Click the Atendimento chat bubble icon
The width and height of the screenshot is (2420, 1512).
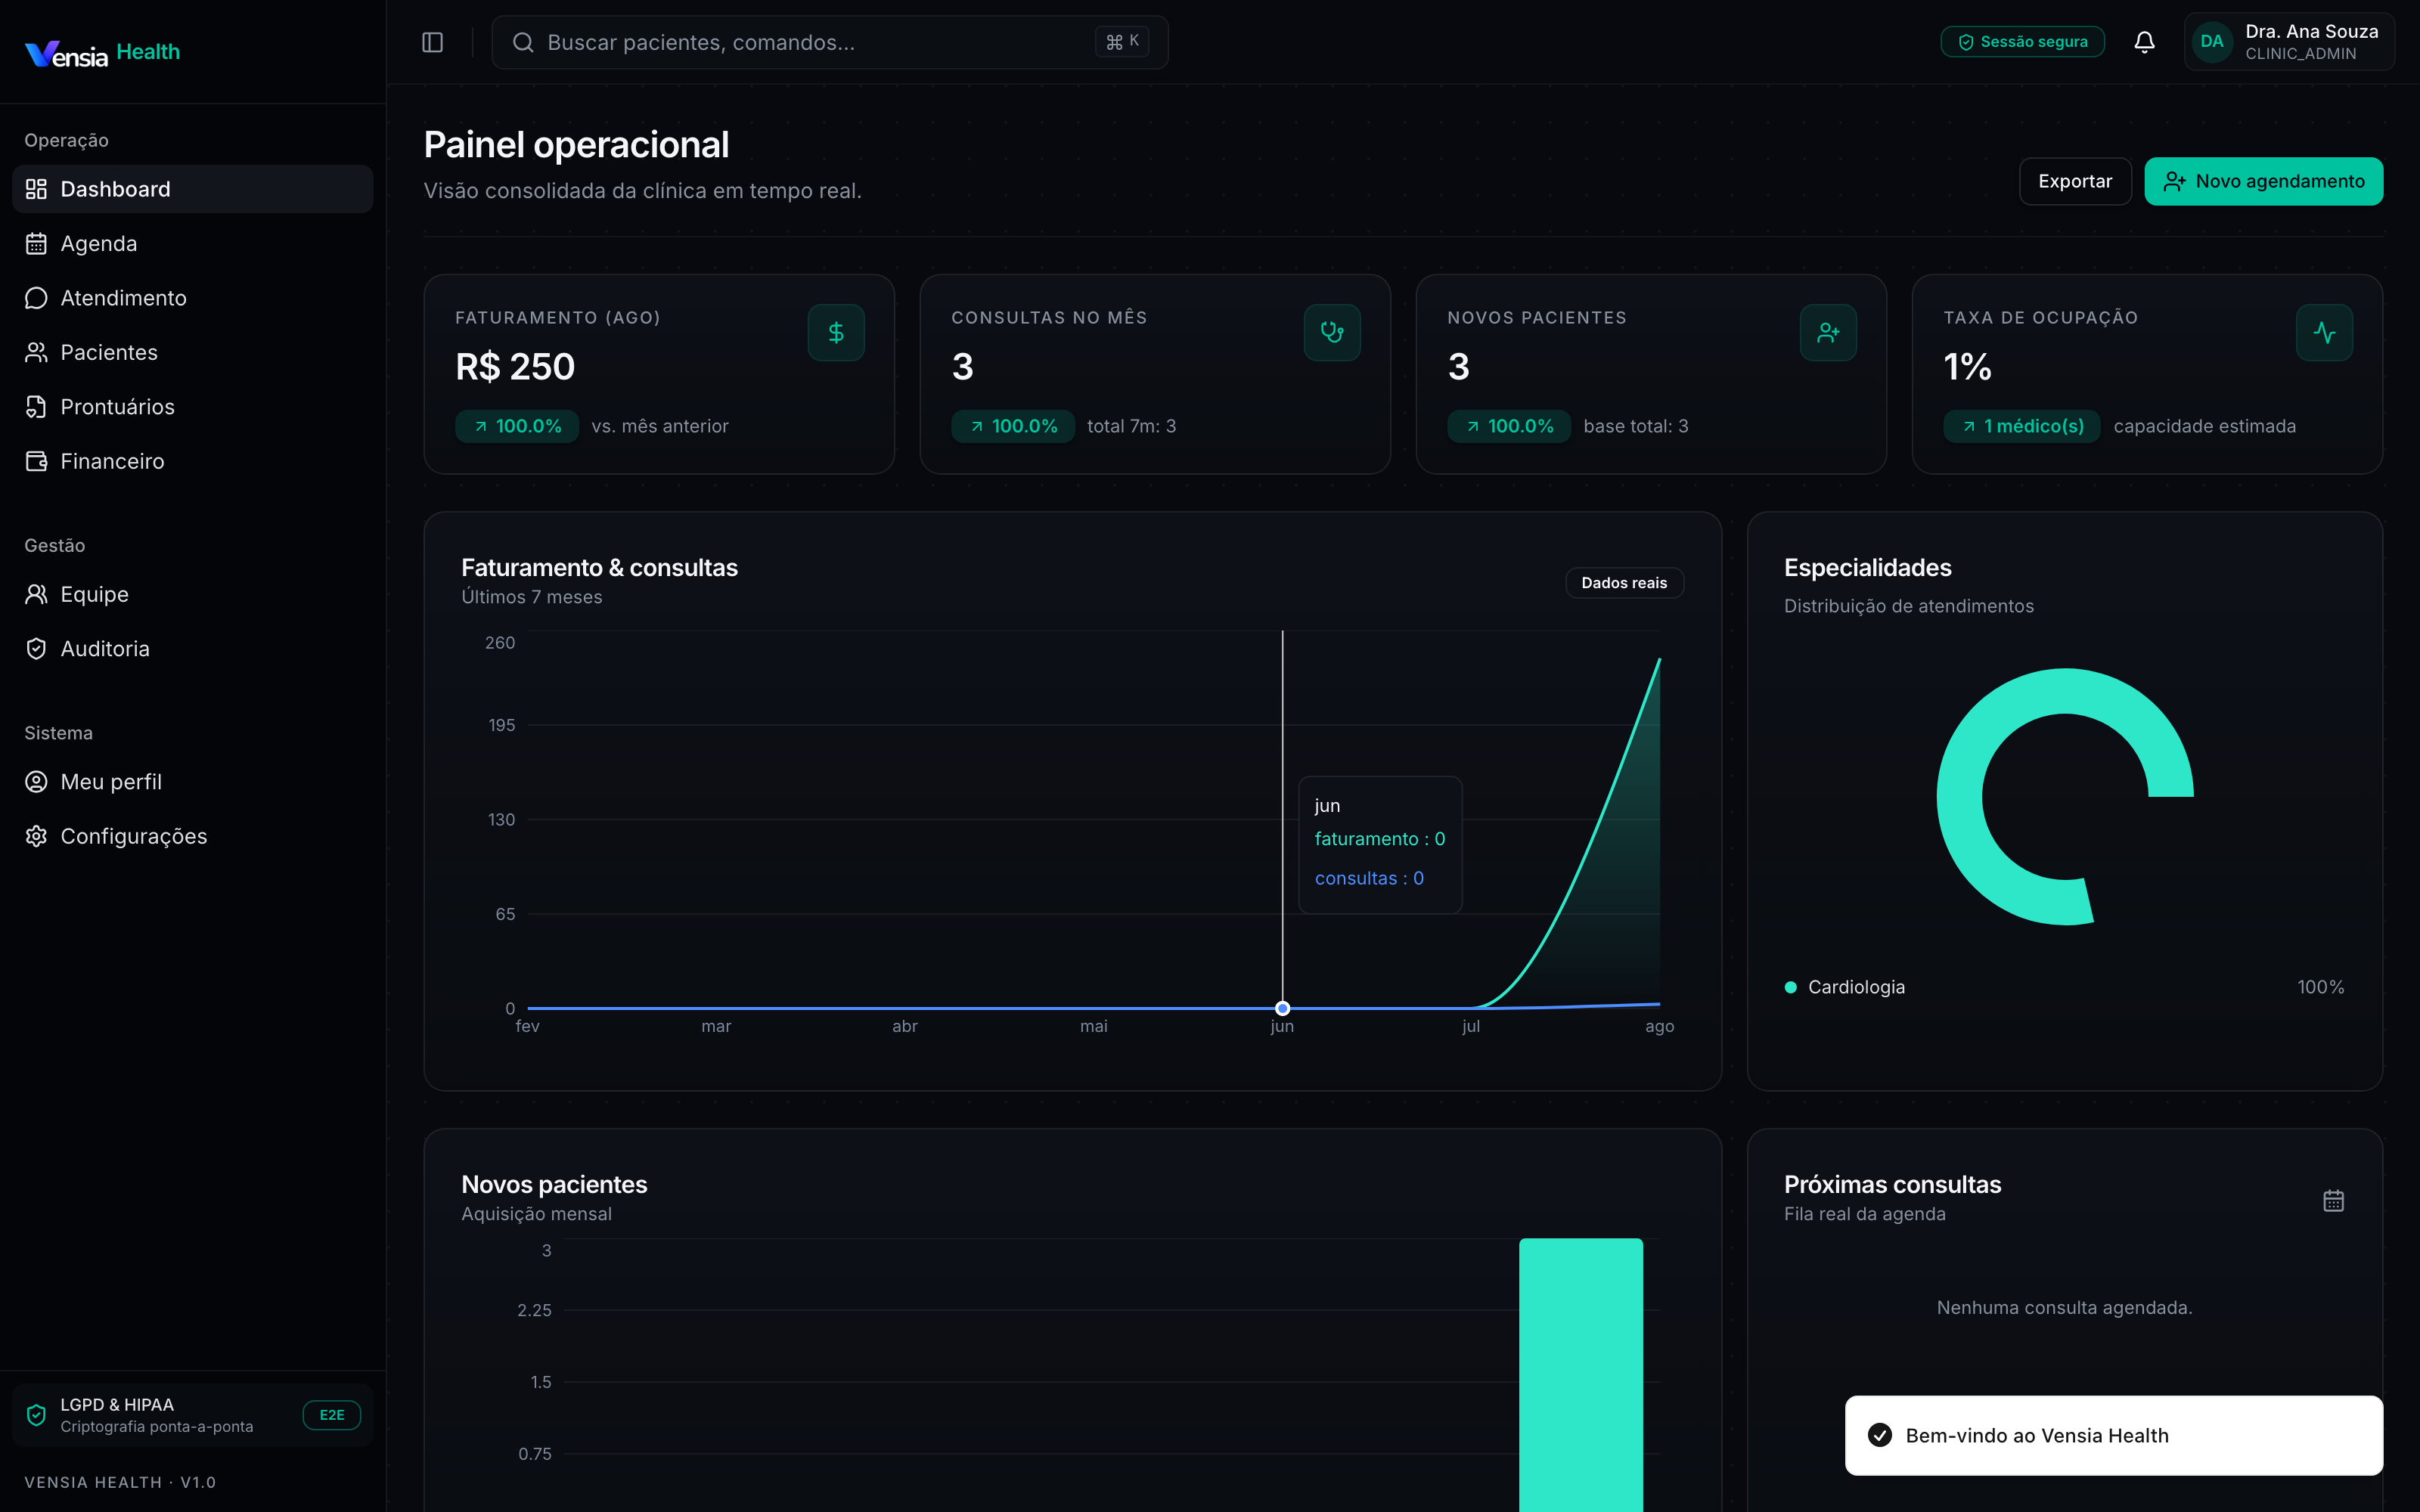coord(36,298)
